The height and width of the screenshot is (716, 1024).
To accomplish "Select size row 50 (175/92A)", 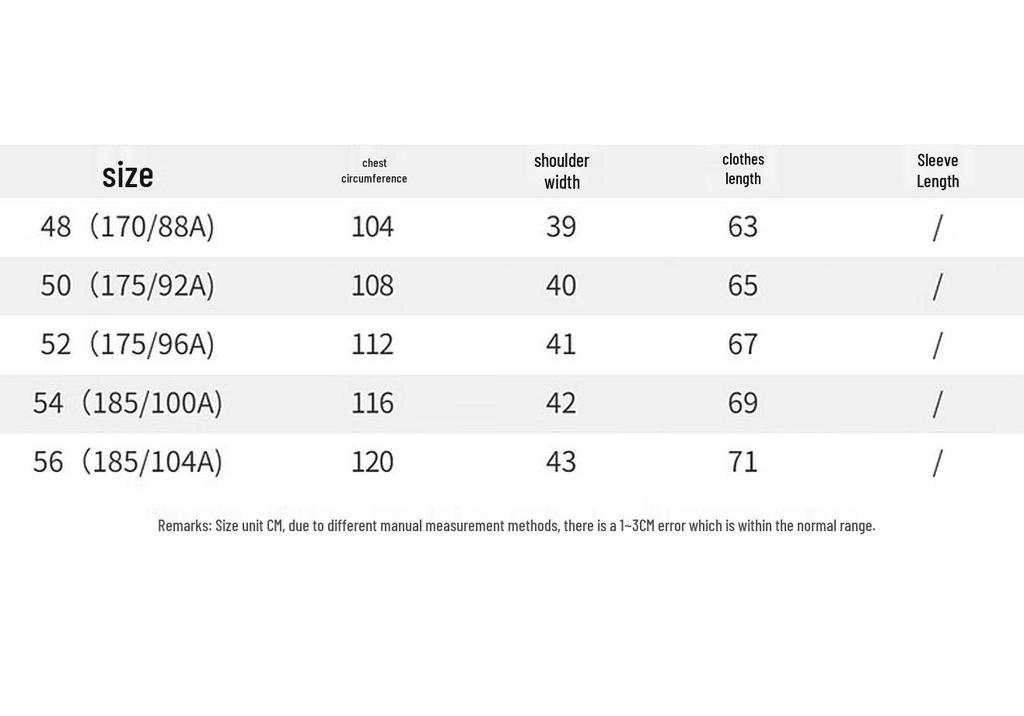I will [x=512, y=286].
